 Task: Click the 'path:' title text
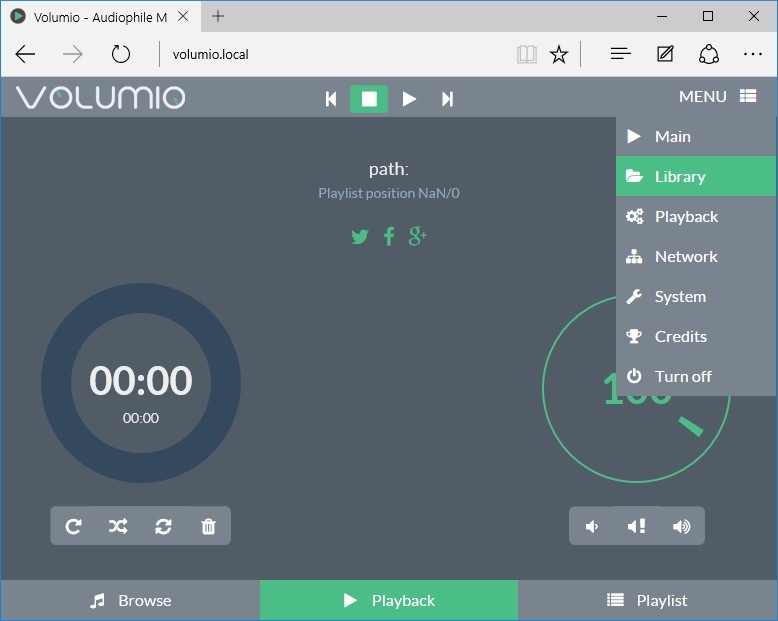coord(389,169)
